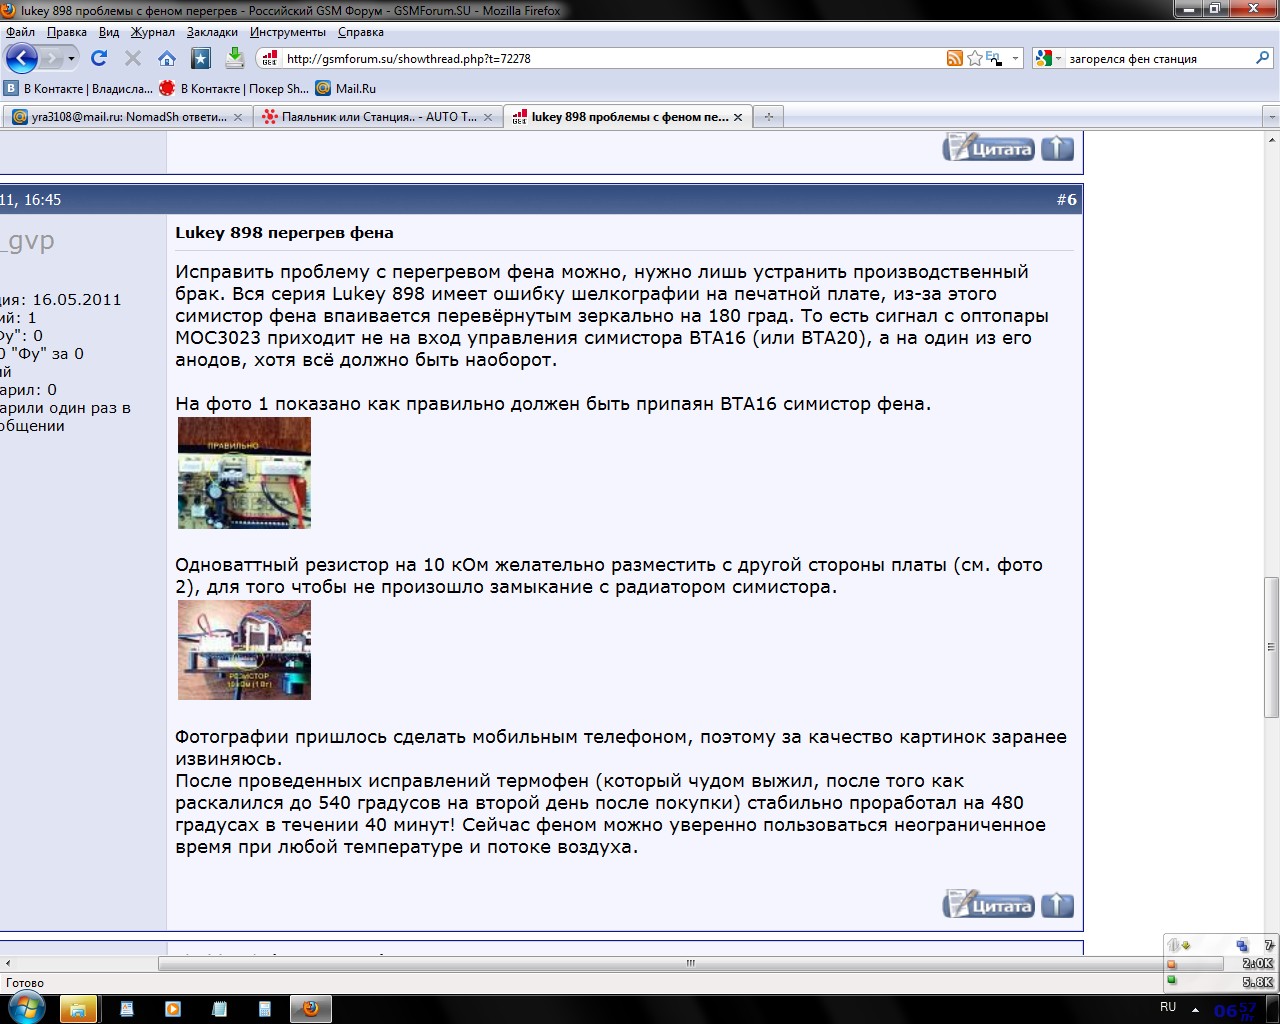Click the upper Цитата quote button
This screenshot has width=1280, height=1024.
tap(987, 148)
